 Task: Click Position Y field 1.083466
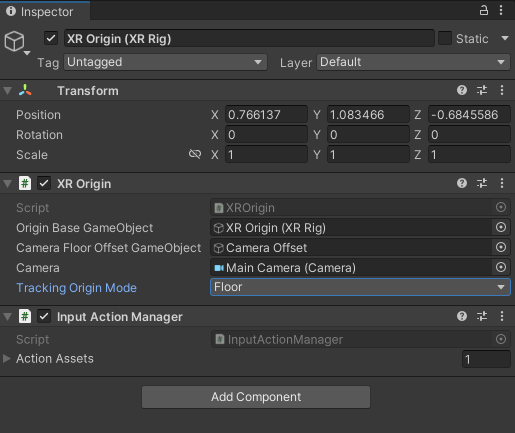pos(368,115)
